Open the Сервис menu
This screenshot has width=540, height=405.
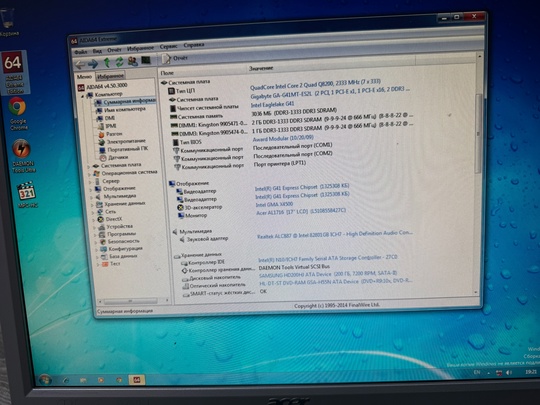point(168,46)
